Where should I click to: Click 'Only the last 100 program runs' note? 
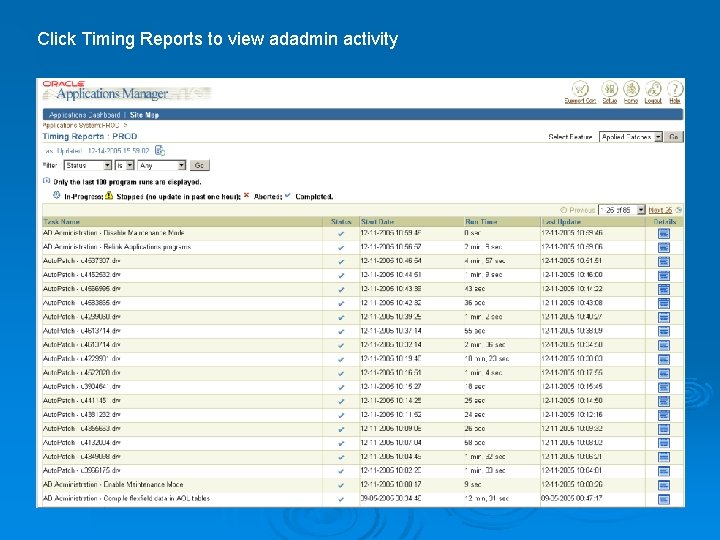127,182
